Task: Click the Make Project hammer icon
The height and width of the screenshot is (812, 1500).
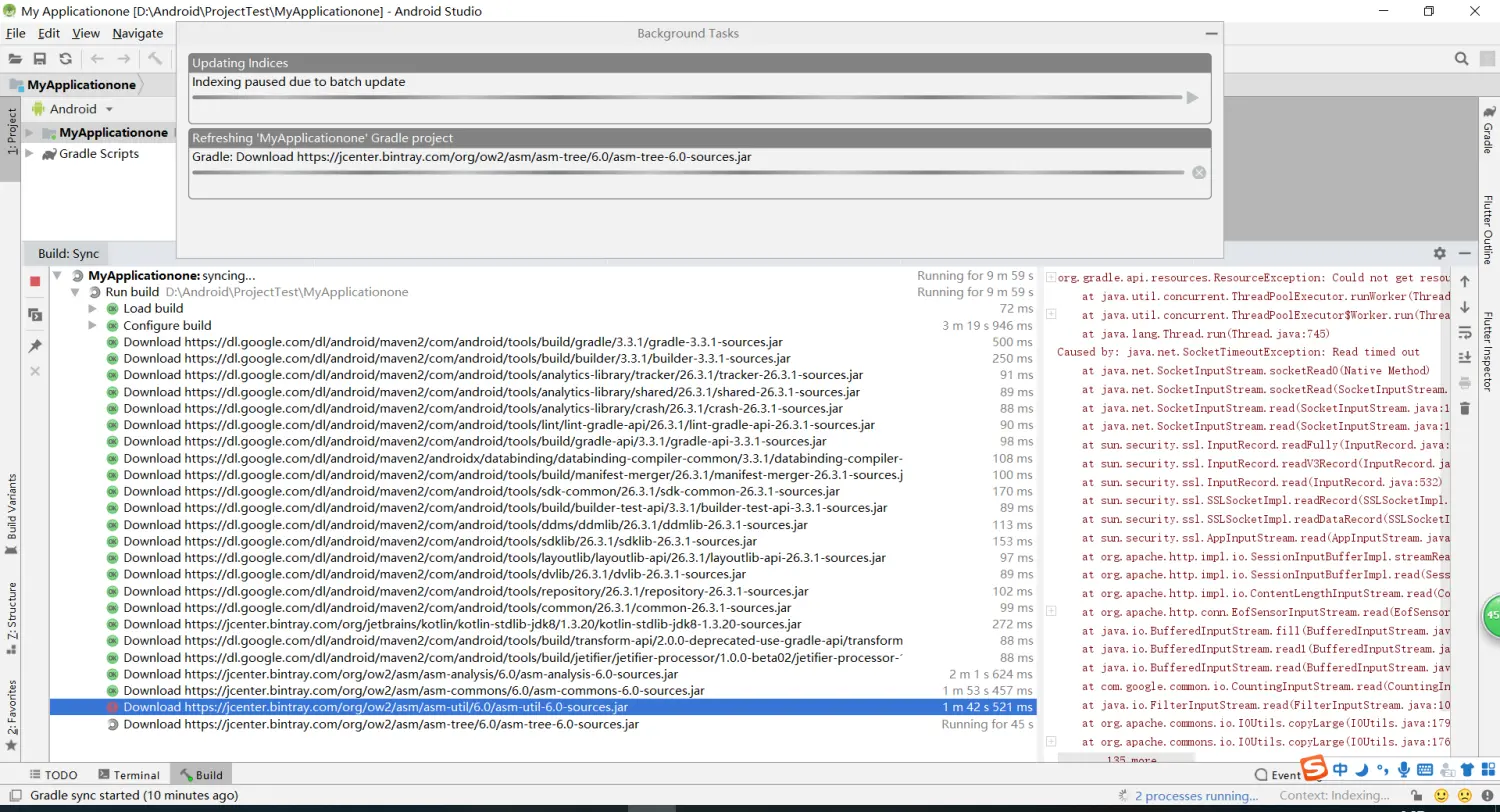Action: coord(155,59)
